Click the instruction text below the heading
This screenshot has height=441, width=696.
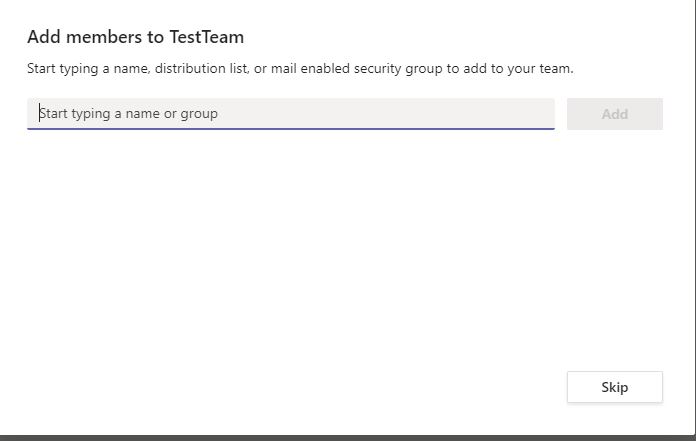pos(300,69)
